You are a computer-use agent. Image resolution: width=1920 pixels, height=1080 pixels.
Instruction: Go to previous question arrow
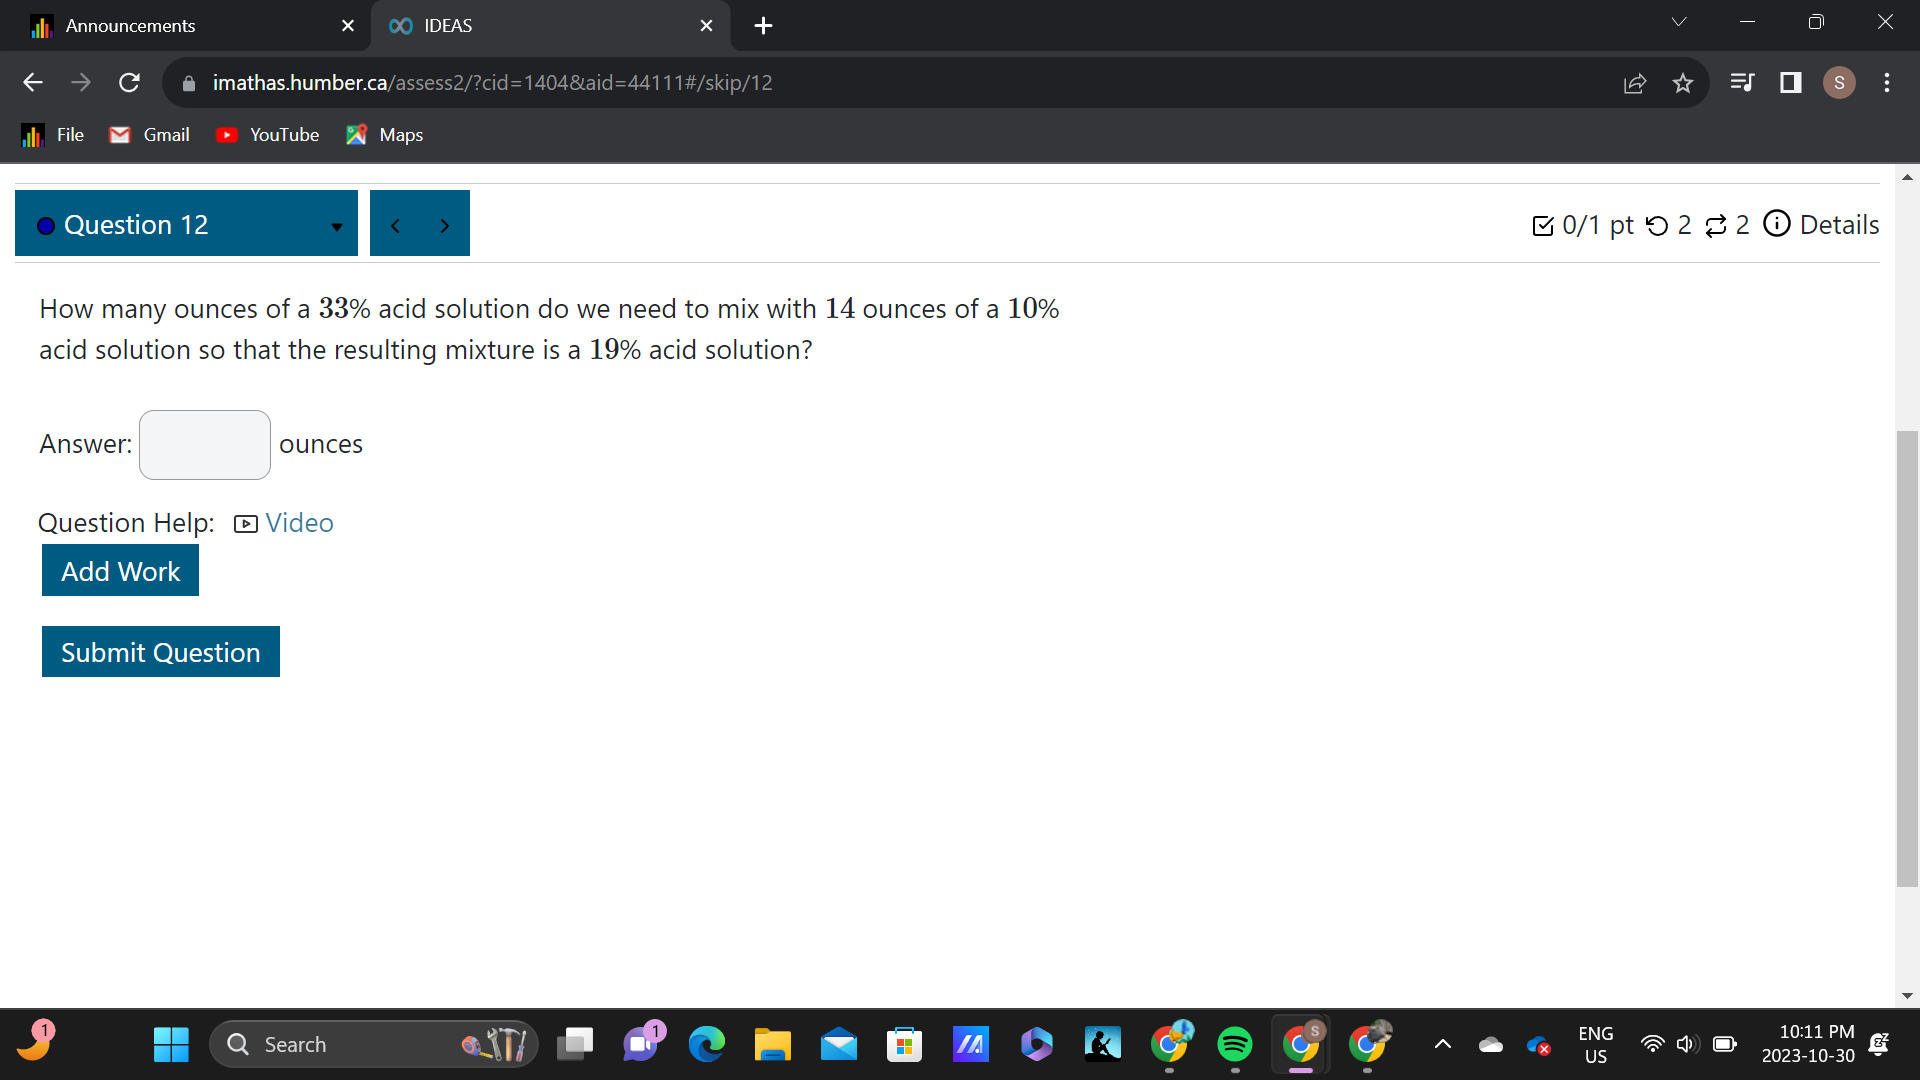[x=396, y=226]
